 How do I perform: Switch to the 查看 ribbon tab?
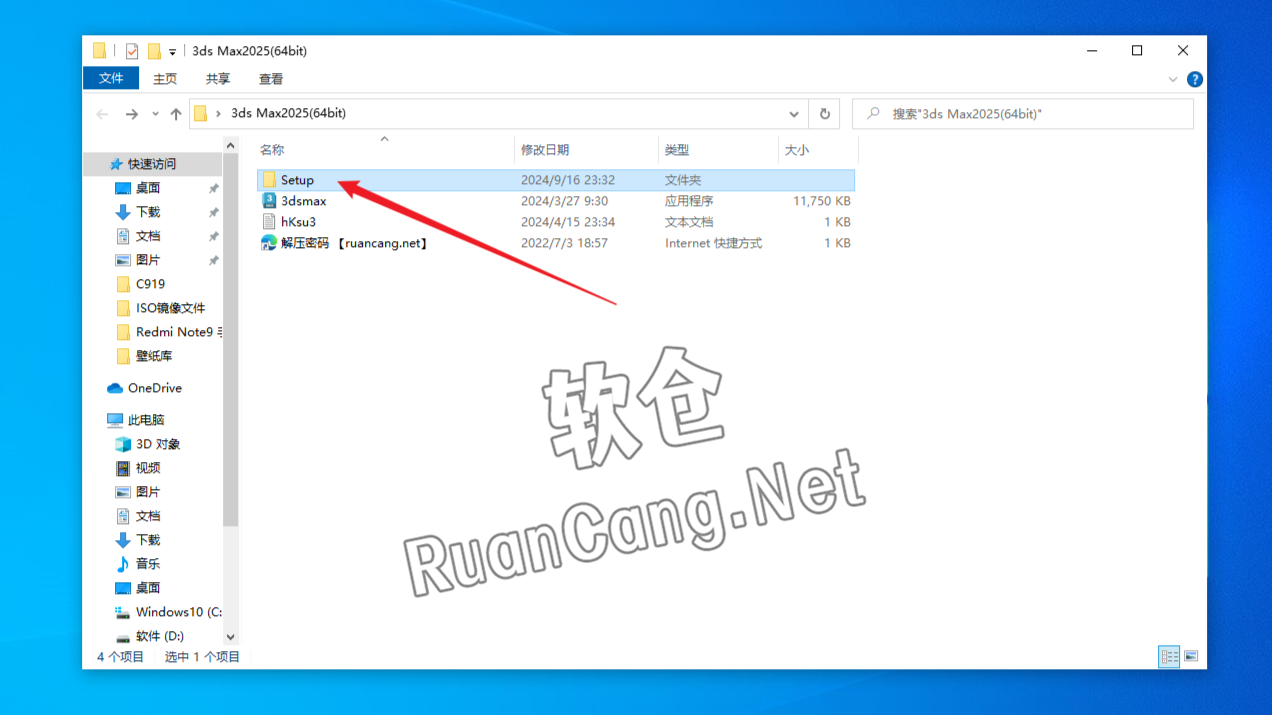tap(271, 79)
